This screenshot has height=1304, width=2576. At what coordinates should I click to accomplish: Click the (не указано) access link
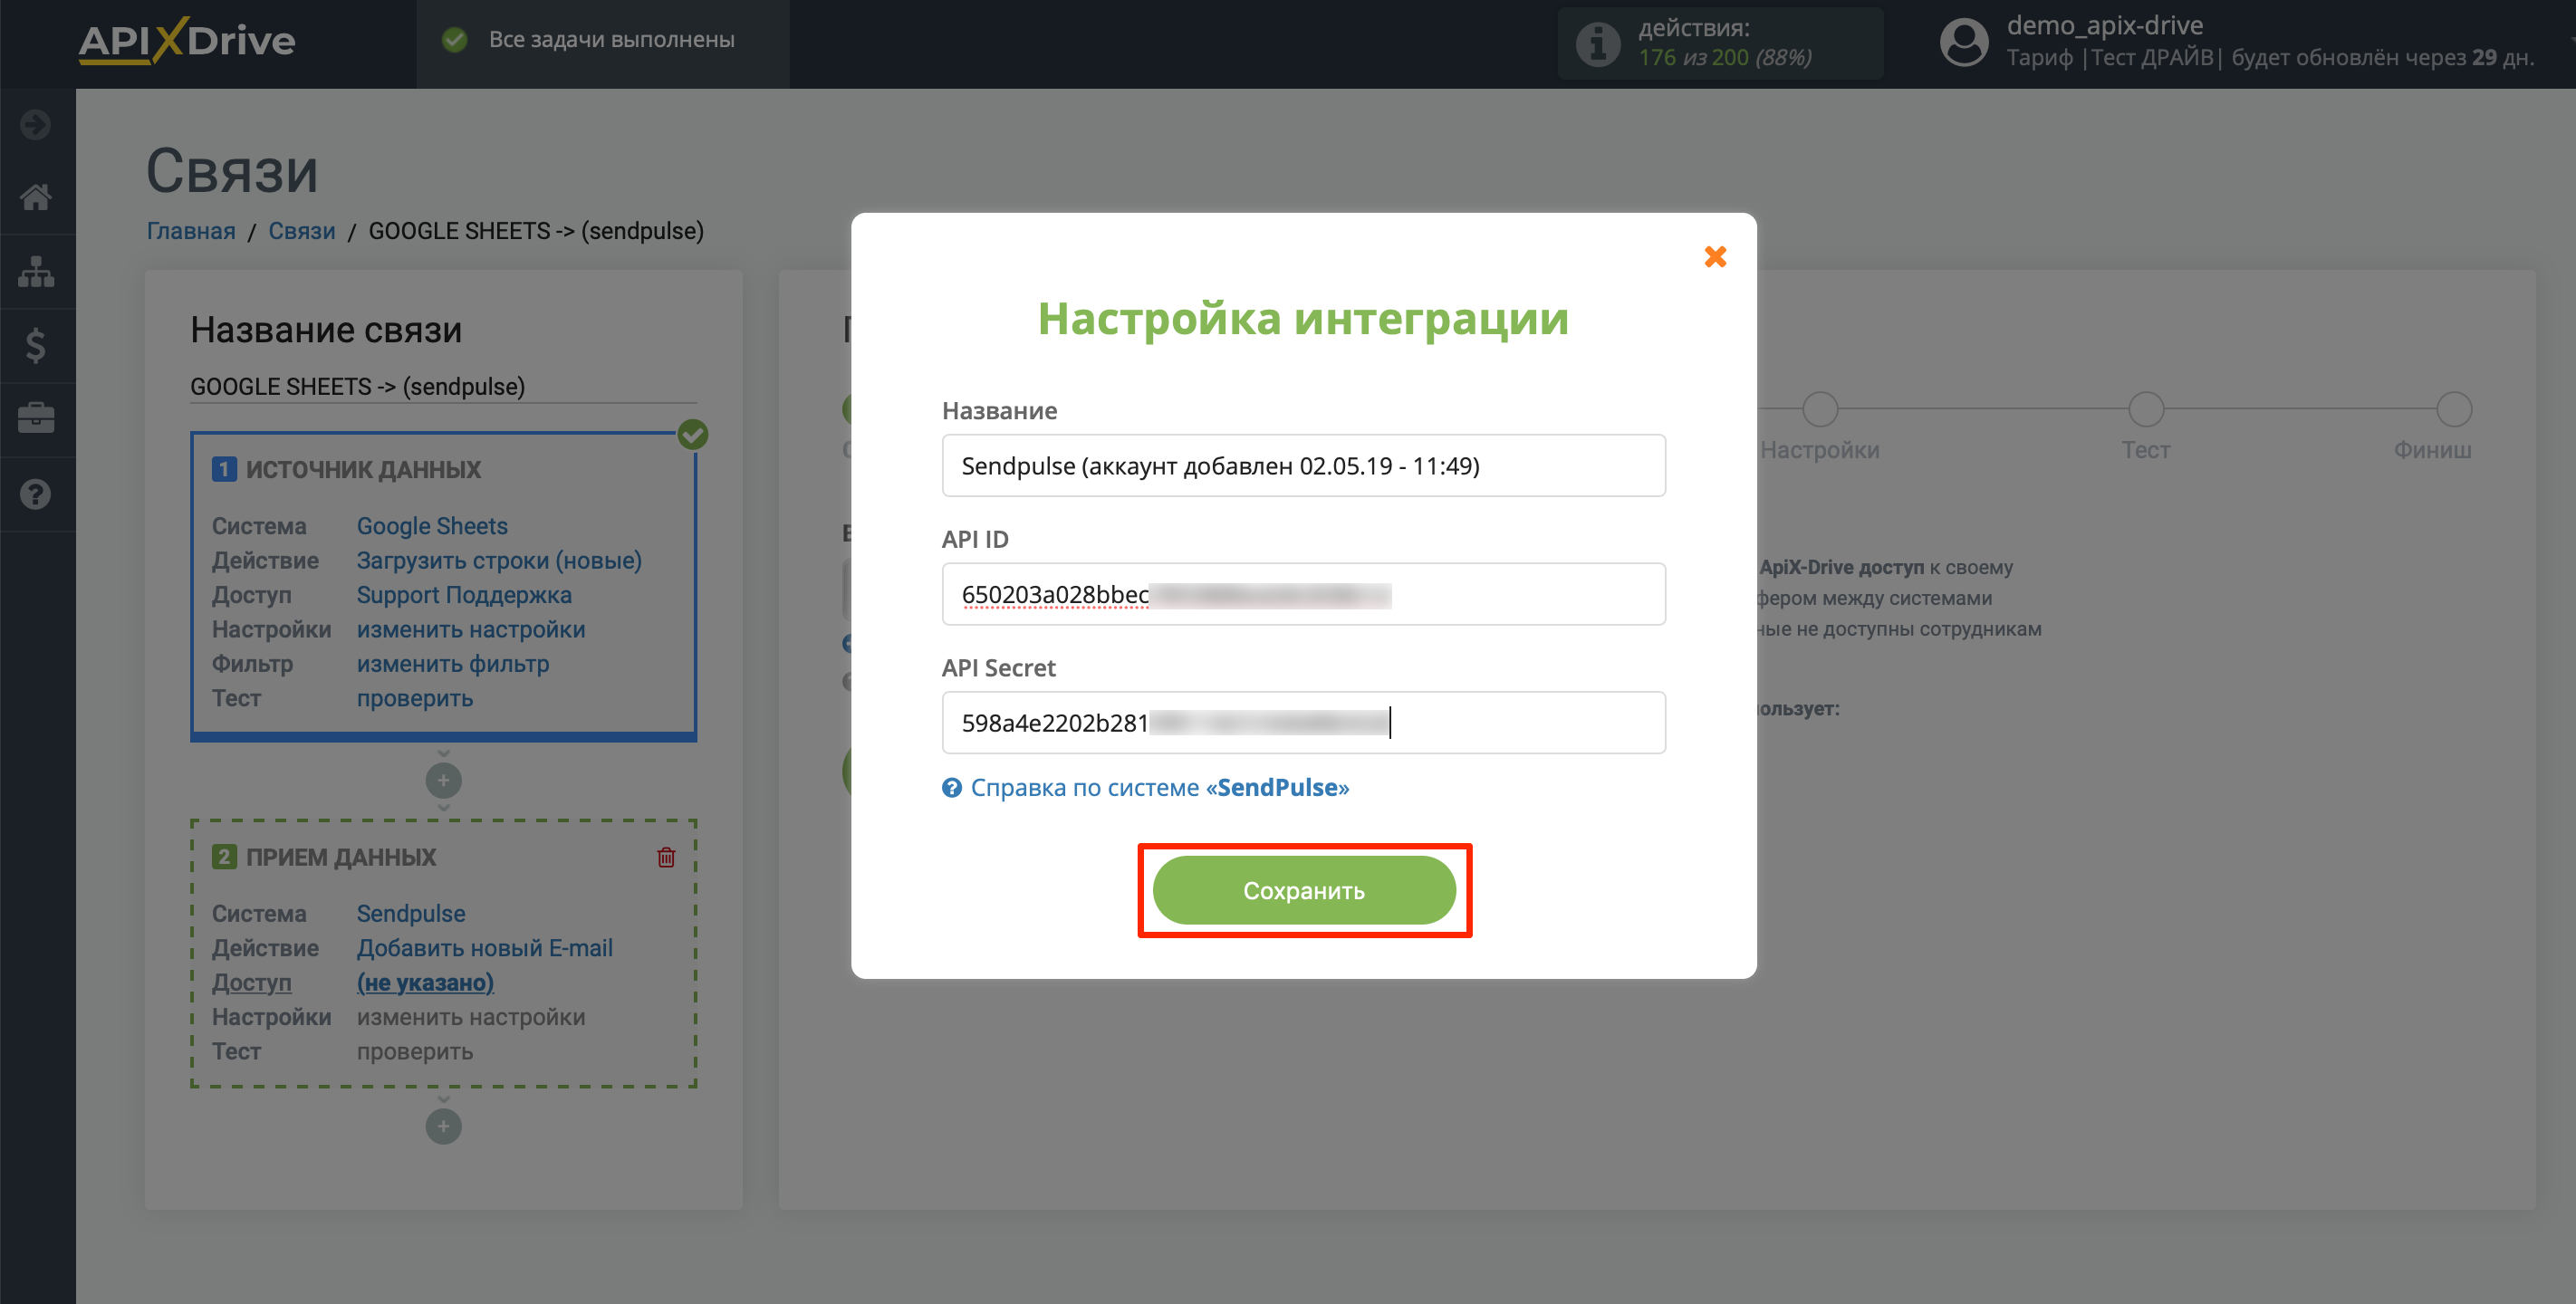coord(425,982)
